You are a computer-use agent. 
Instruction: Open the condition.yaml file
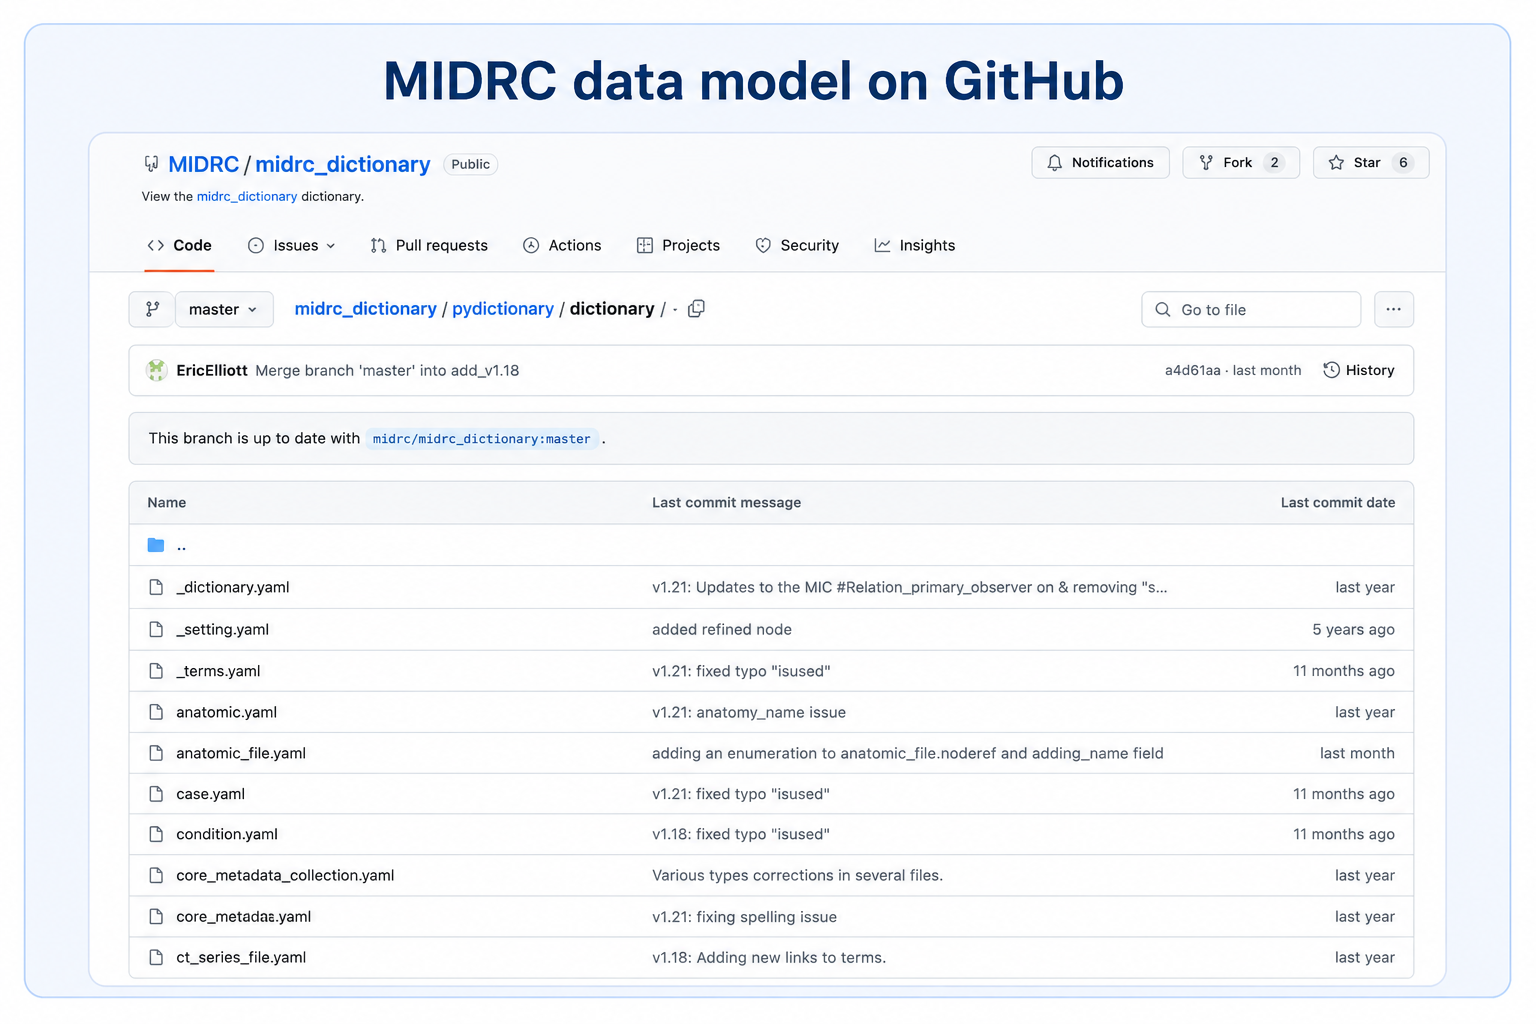coord(227,834)
